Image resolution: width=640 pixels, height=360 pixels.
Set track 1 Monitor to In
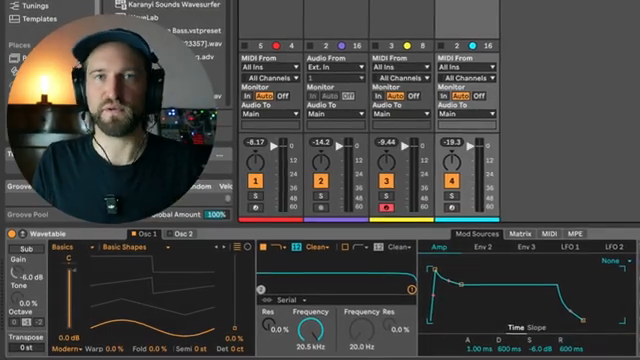[x=247, y=96]
